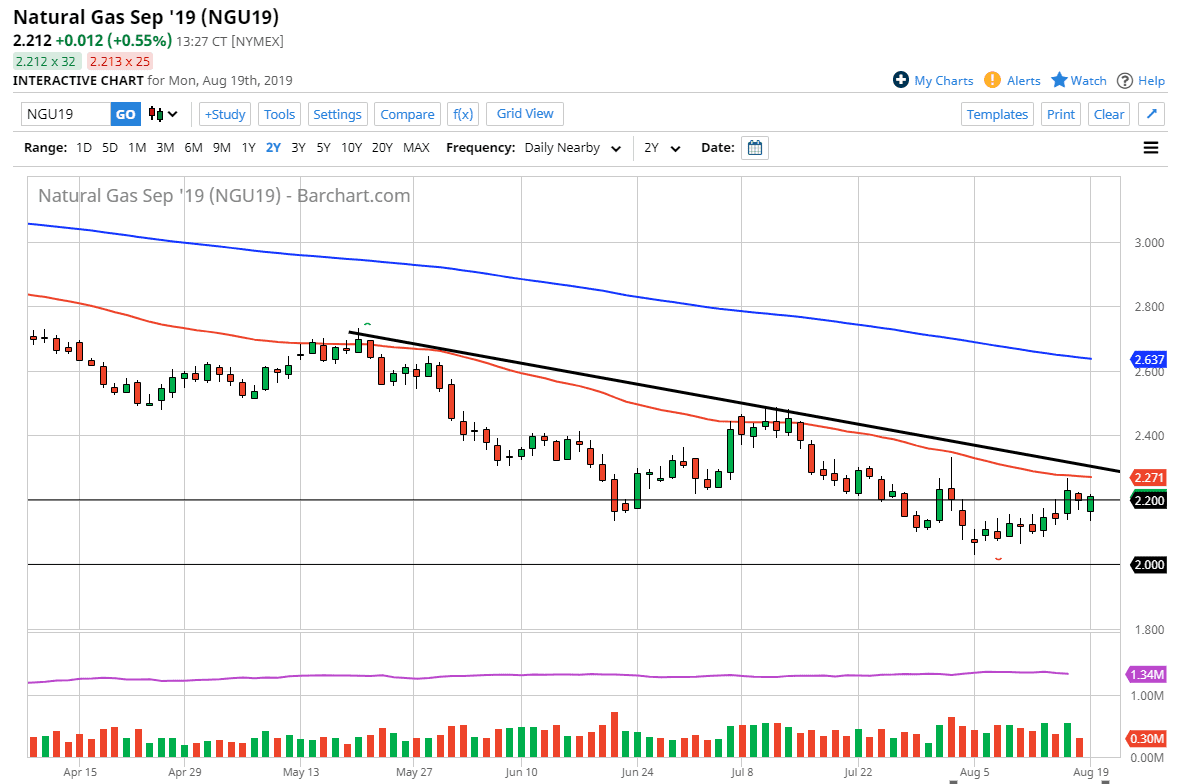Open the candlestick chart type selector

(x=163, y=114)
